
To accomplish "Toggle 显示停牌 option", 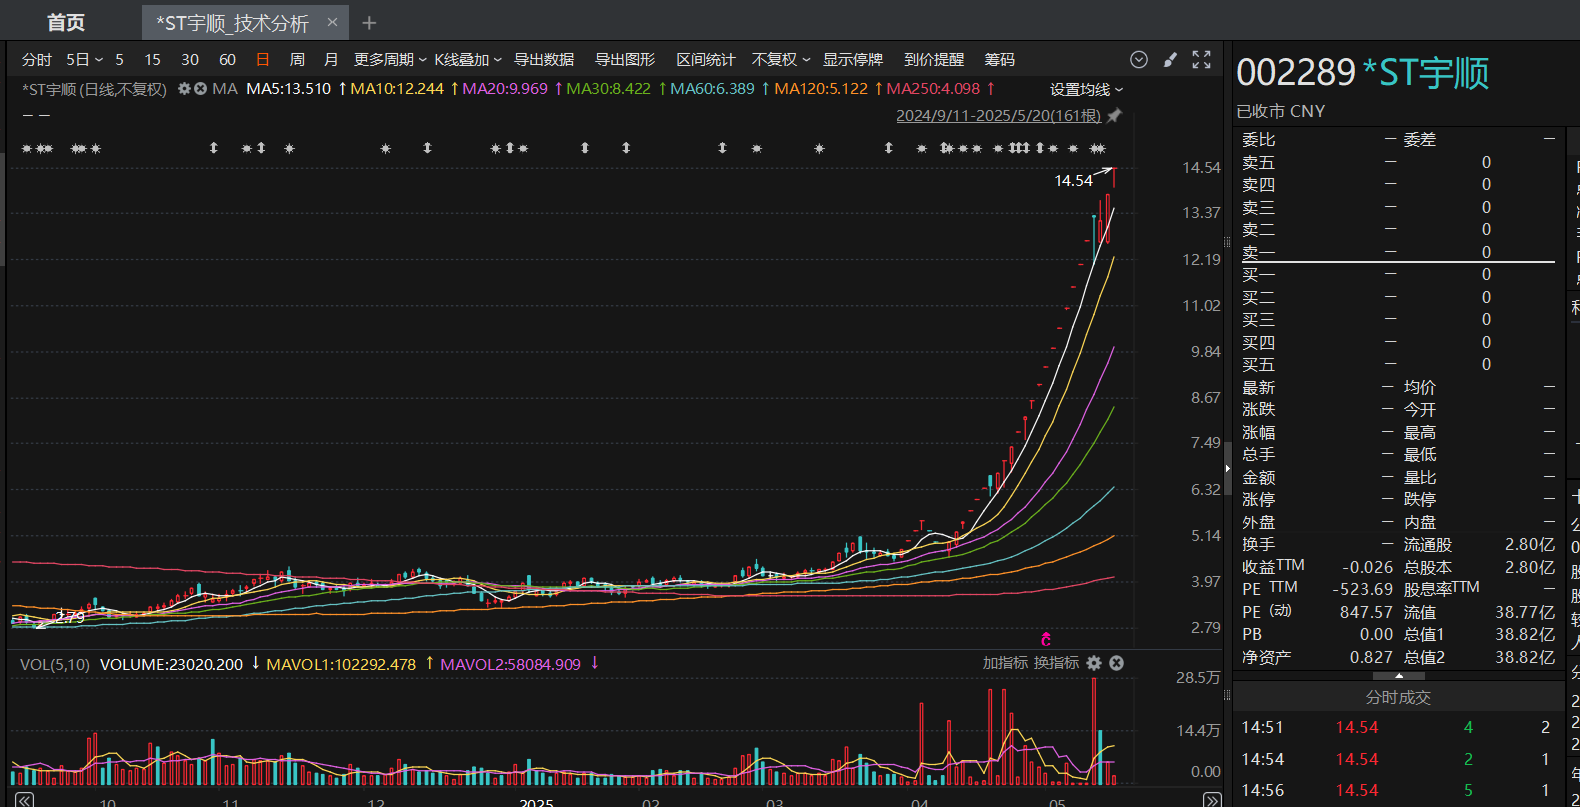I will [853, 60].
